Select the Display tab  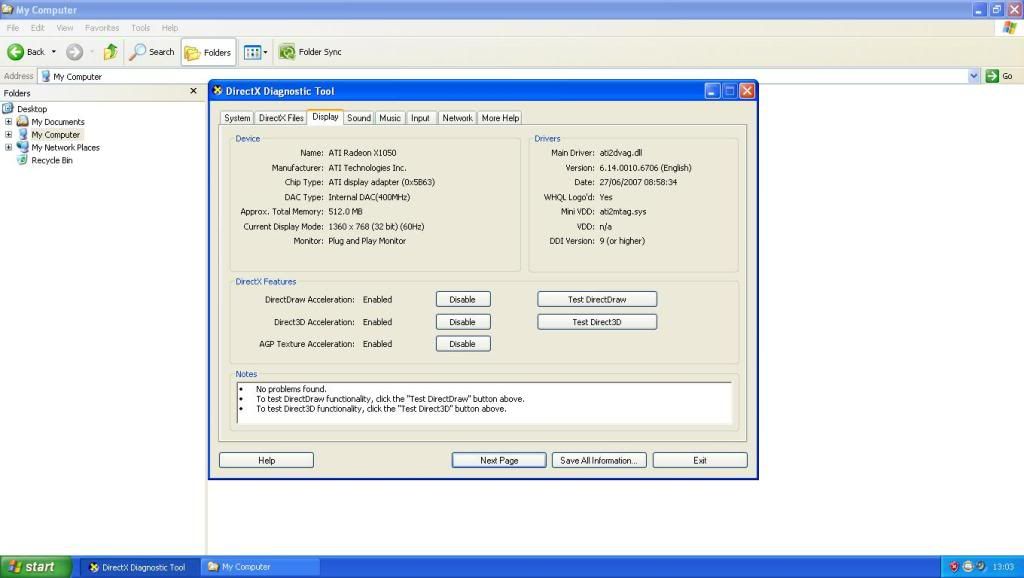click(x=325, y=117)
